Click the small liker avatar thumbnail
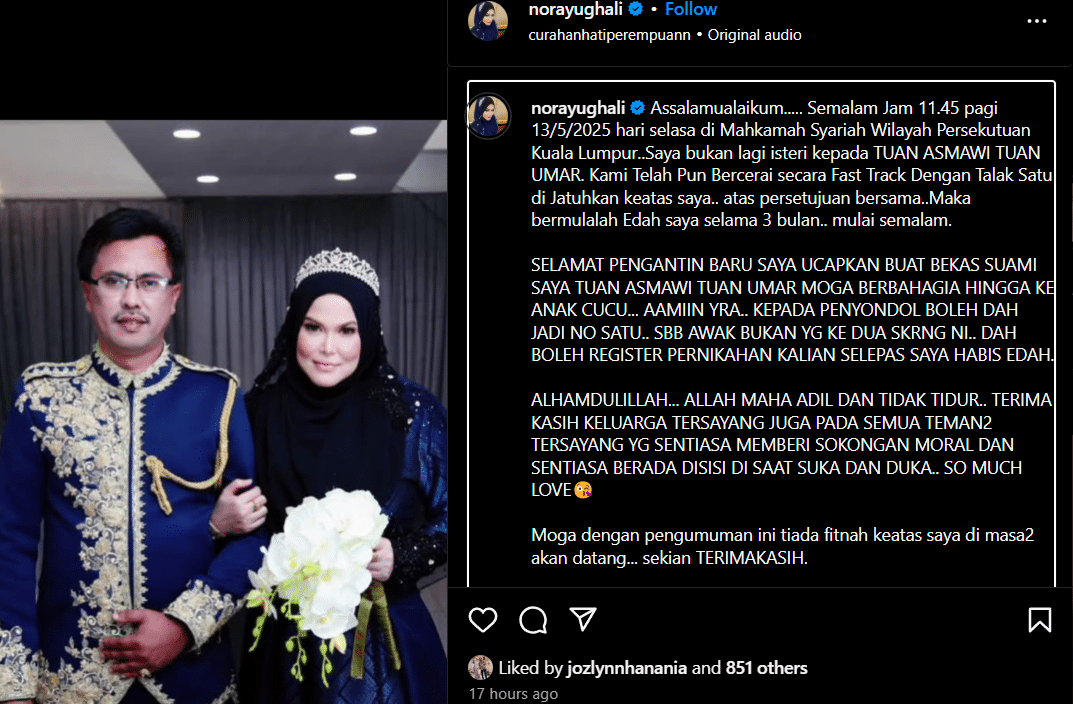Image resolution: width=1073 pixels, height=704 pixels. (480, 668)
